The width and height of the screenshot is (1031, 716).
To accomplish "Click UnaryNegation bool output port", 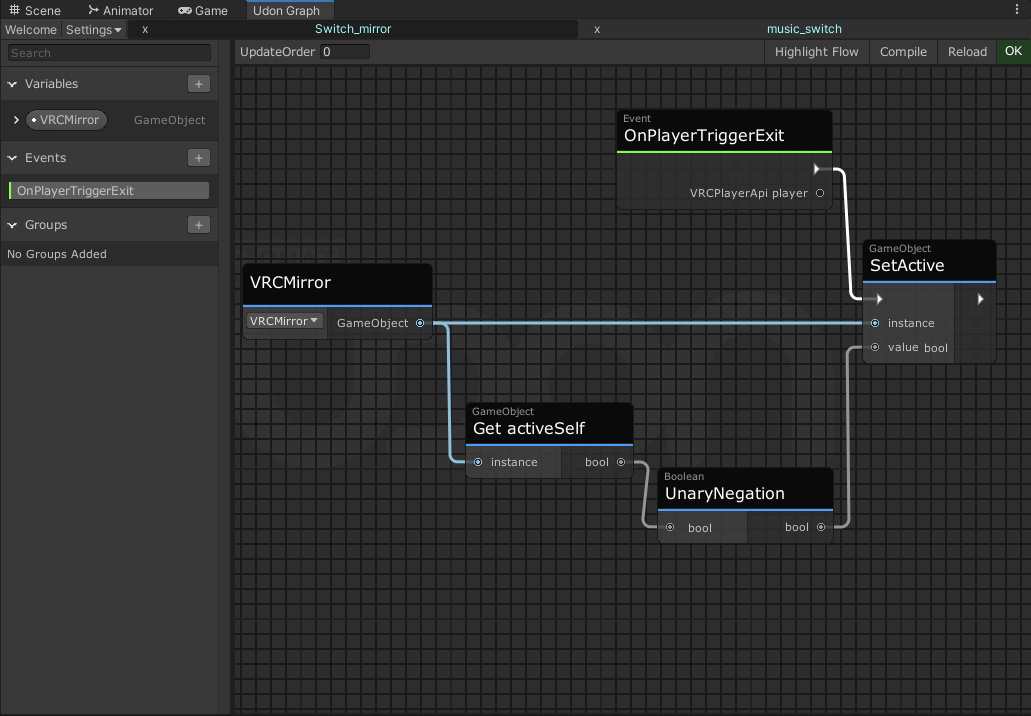I will coord(821,527).
